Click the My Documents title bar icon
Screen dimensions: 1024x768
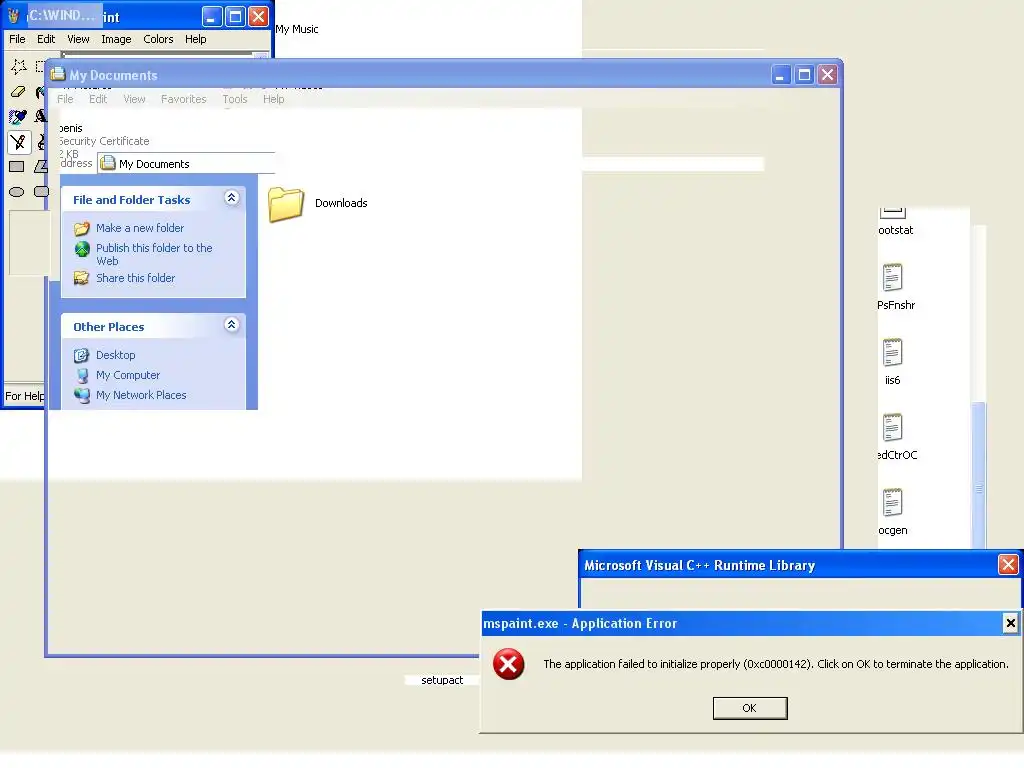pyautogui.click(x=58, y=74)
